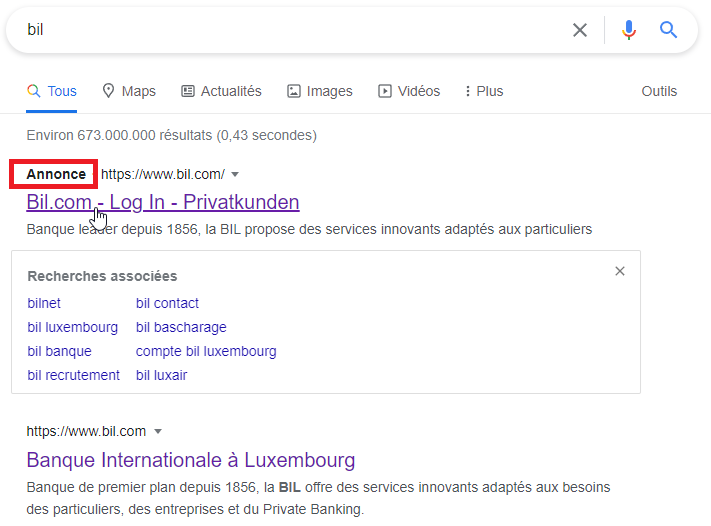This screenshot has height=526, width=711.
Task: Clear the search box with X icon
Action: click(x=580, y=30)
